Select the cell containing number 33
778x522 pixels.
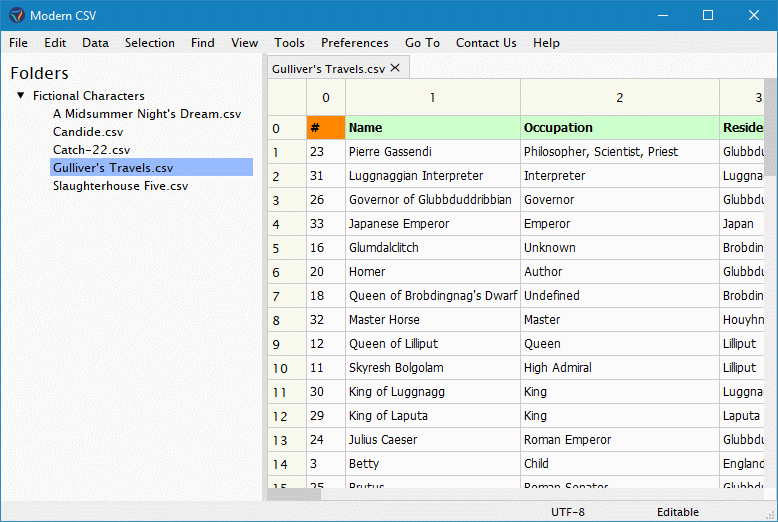tap(326, 224)
